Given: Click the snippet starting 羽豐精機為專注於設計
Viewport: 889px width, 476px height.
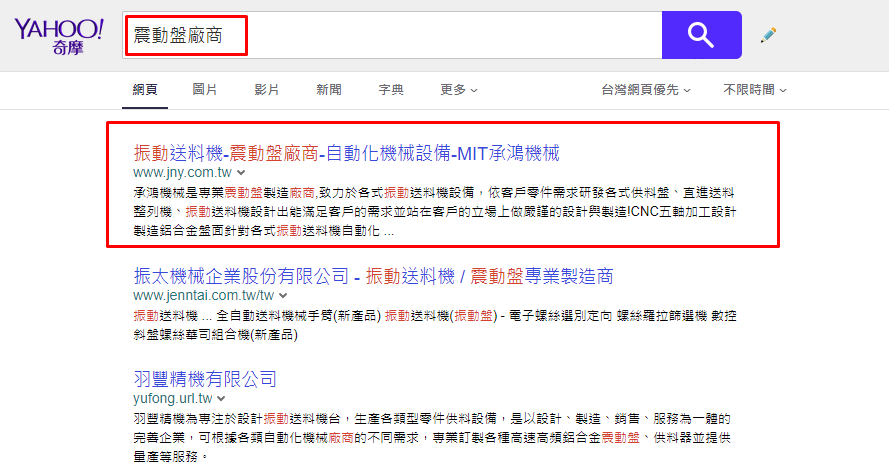Looking at the screenshot, I should (432, 437).
